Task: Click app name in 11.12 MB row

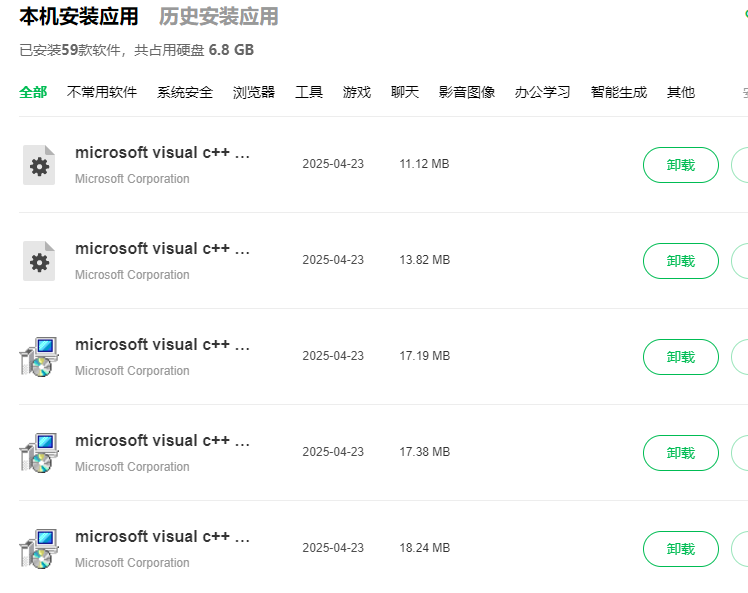Action: [x=162, y=153]
